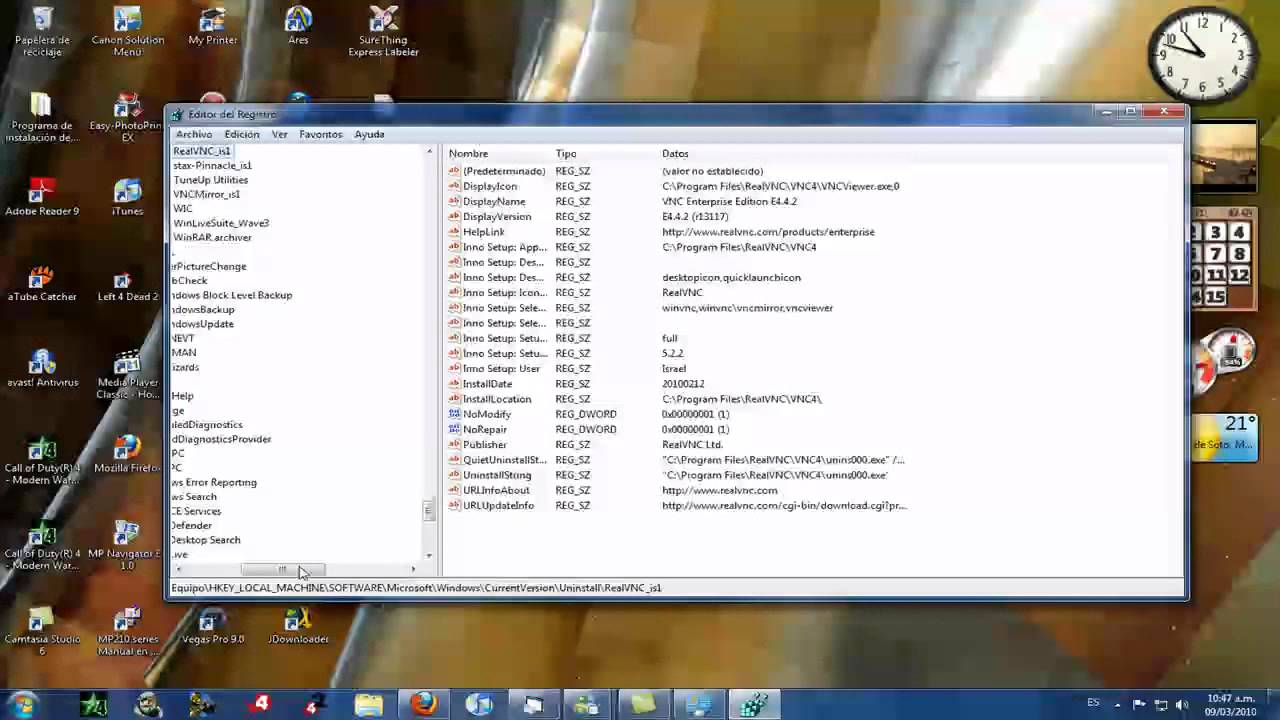
Task: Open the Archivo menu
Action: pos(194,134)
